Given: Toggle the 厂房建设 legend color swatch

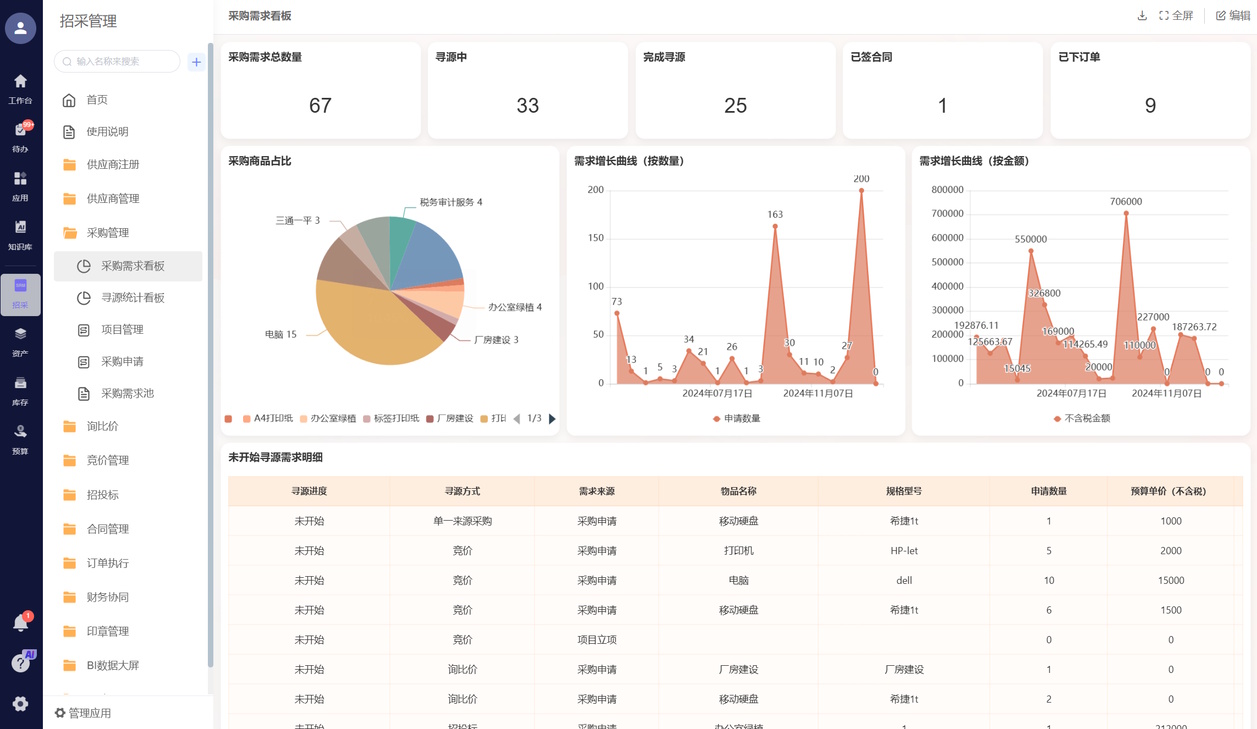Looking at the screenshot, I should click(430, 419).
